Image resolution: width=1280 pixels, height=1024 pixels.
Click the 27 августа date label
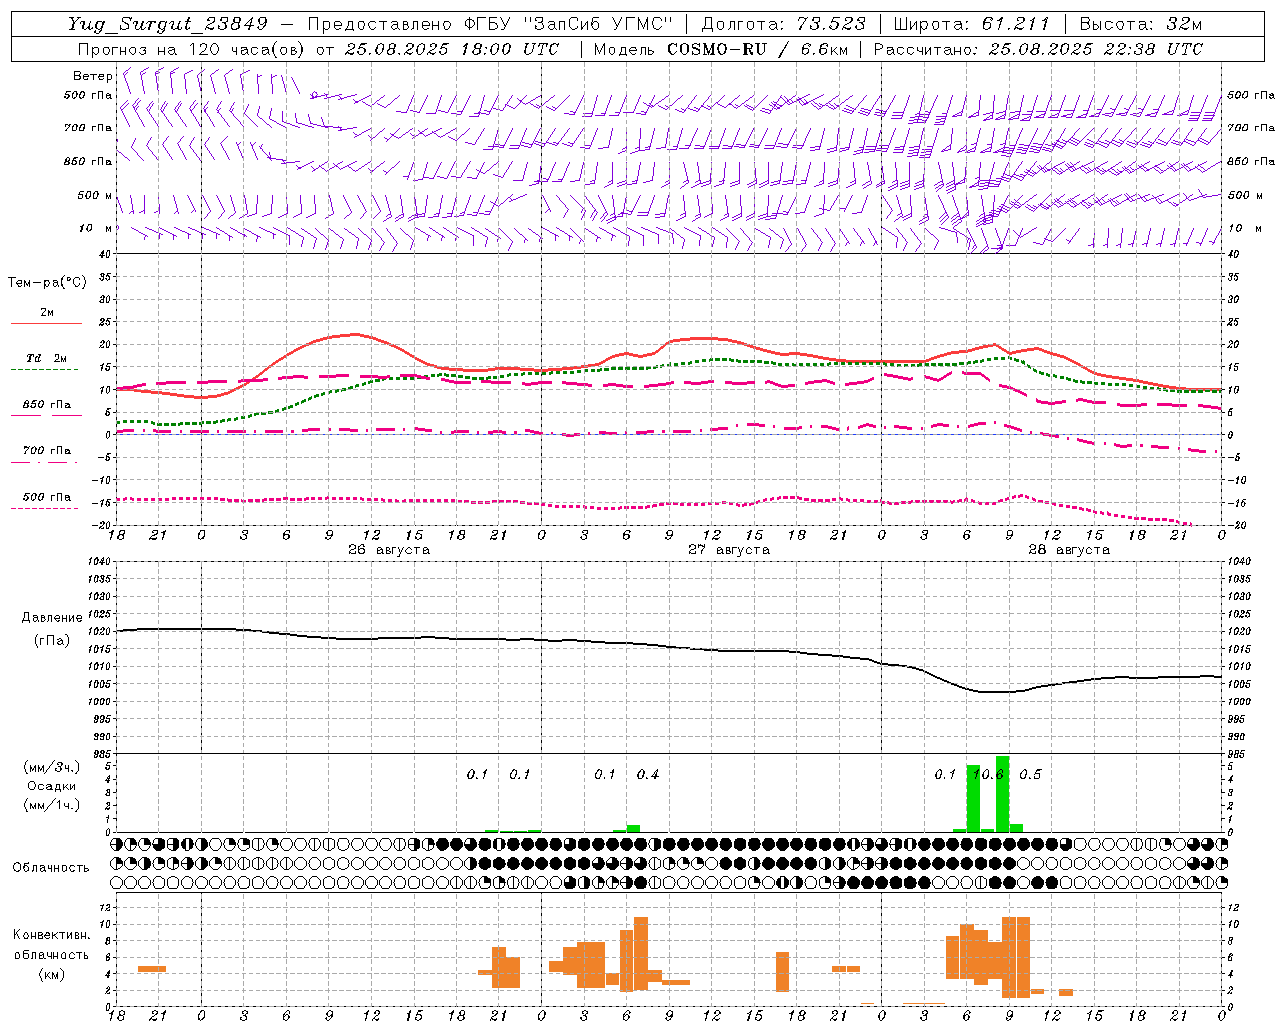click(x=729, y=550)
